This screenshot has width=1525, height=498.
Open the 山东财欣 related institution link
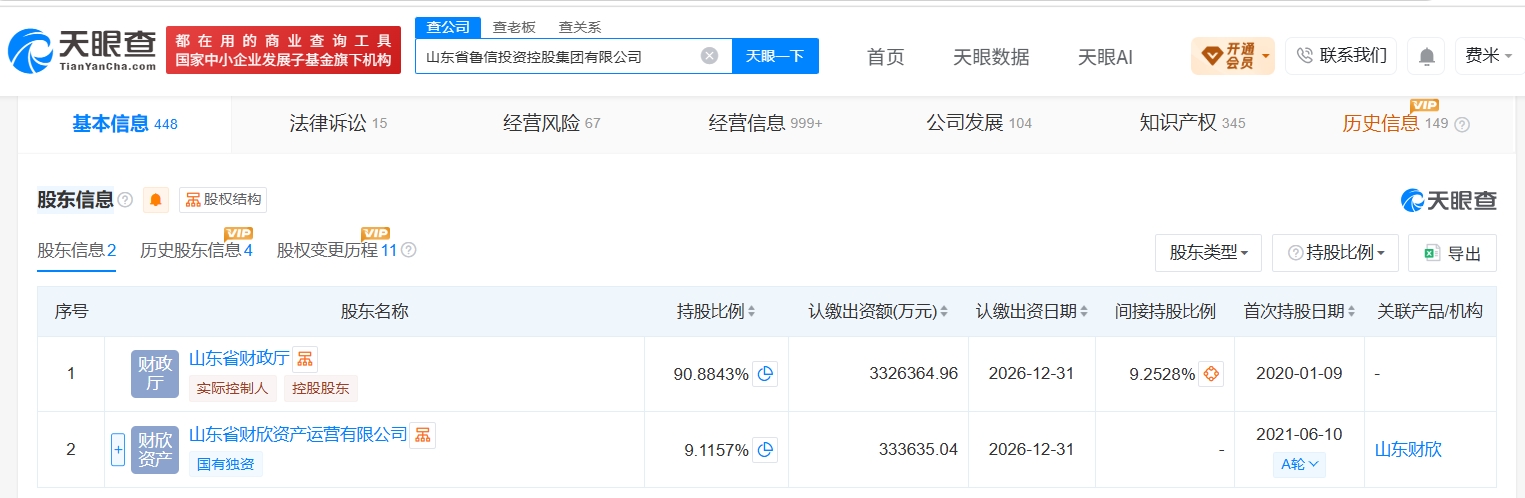pos(1408,450)
